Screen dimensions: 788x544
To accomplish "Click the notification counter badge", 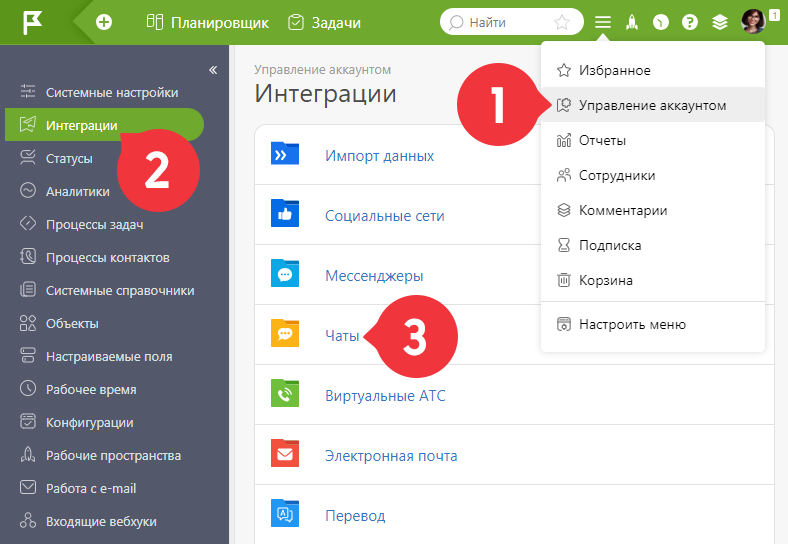I will click(774, 15).
